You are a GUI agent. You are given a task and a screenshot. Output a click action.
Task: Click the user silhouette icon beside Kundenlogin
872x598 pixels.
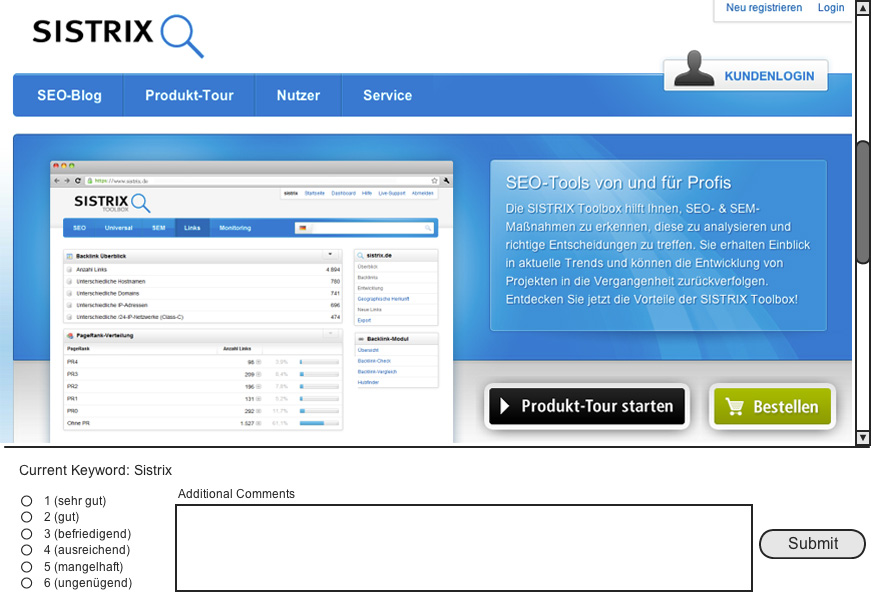click(x=693, y=70)
